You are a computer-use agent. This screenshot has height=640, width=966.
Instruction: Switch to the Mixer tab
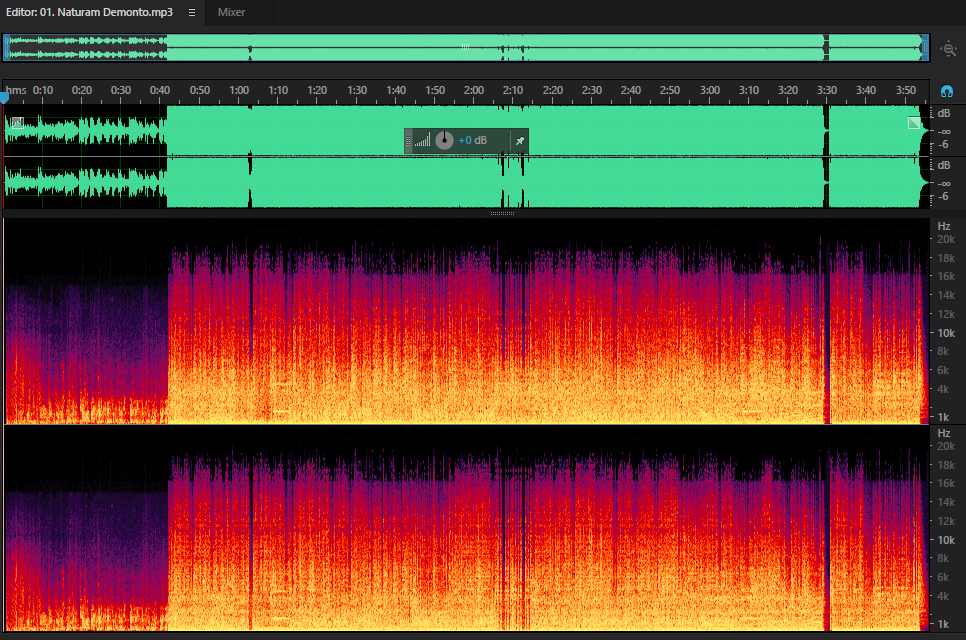coord(231,12)
